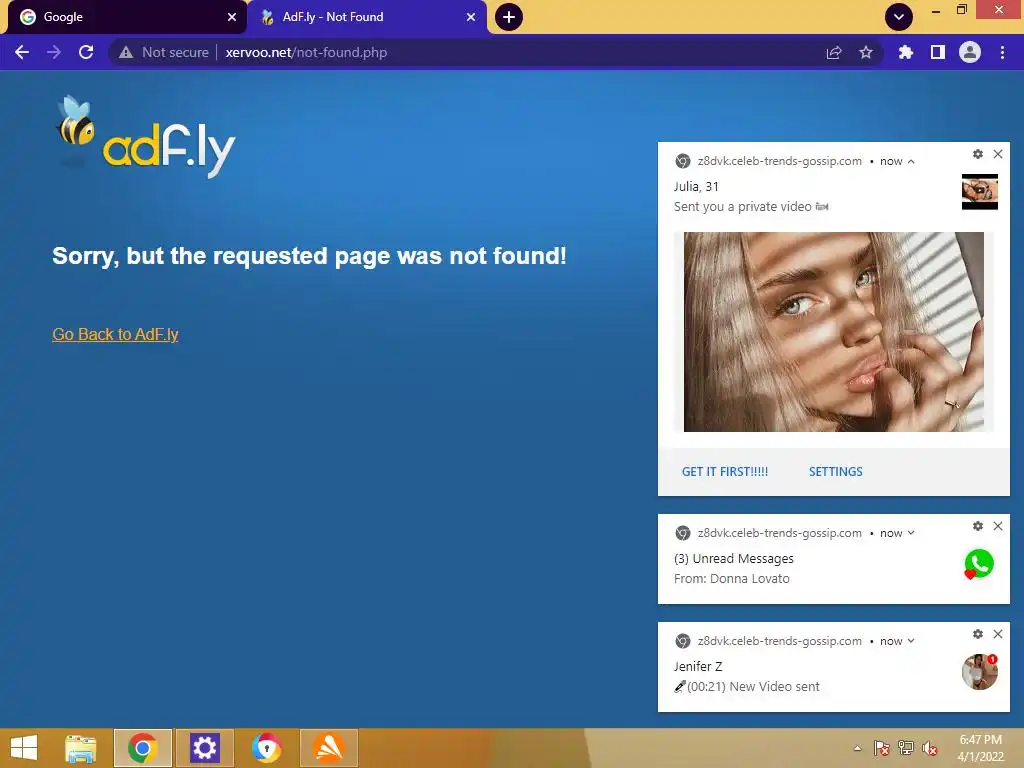Image resolution: width=1024 pixels, height=768 pixels.
Task: Dismiss the Jenifer Z notification
Action: click(998, 633)
